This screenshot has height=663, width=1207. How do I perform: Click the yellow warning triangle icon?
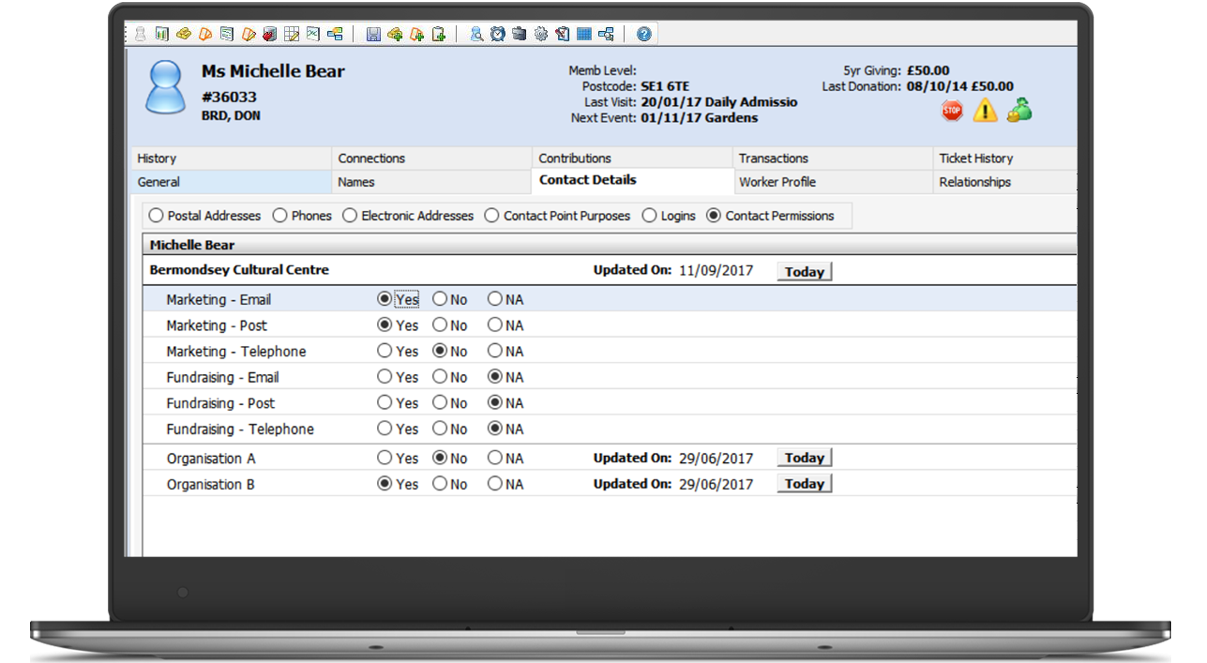985,112
